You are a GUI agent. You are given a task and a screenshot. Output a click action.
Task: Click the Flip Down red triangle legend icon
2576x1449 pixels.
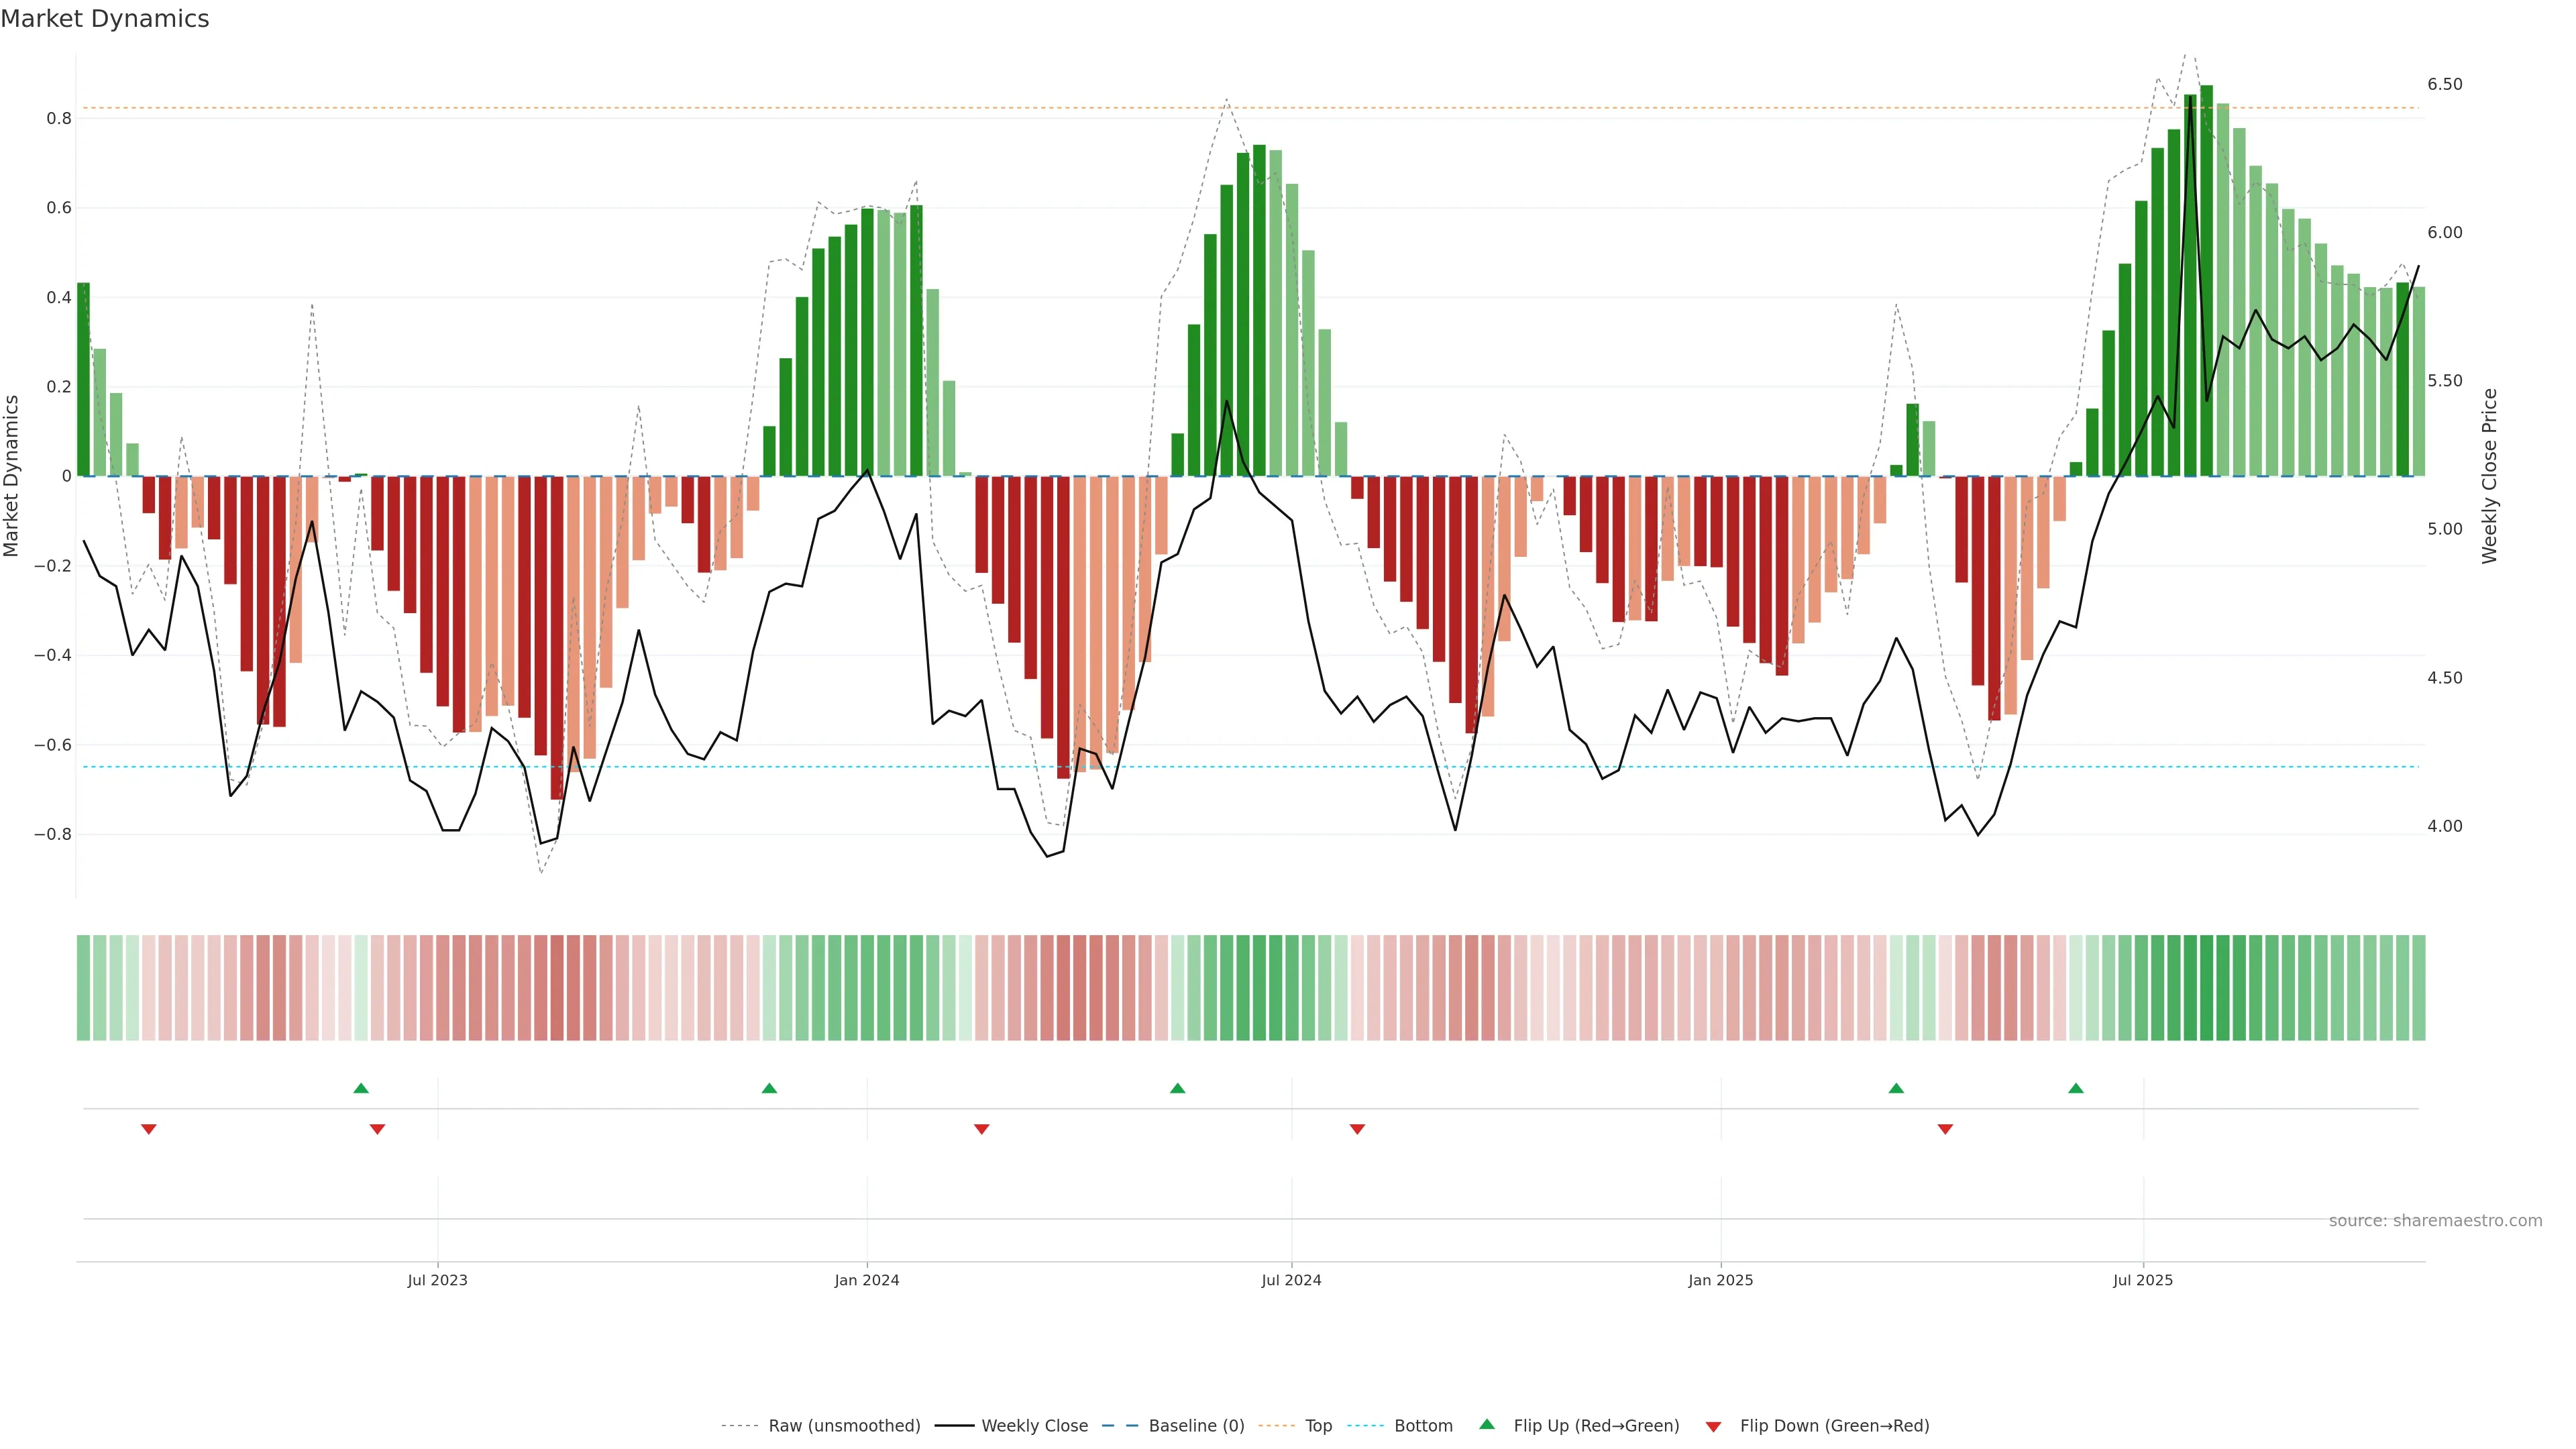pos(1713,1426)
